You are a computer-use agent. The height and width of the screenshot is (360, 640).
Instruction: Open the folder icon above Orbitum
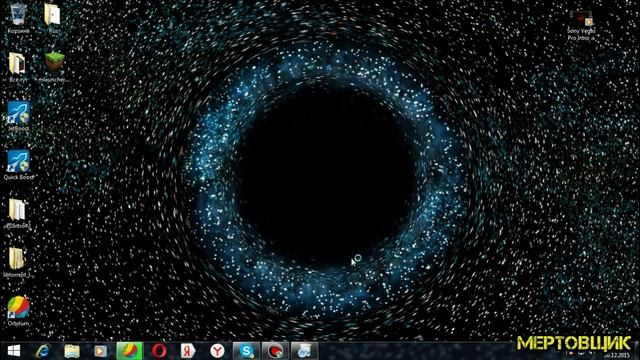17,262
